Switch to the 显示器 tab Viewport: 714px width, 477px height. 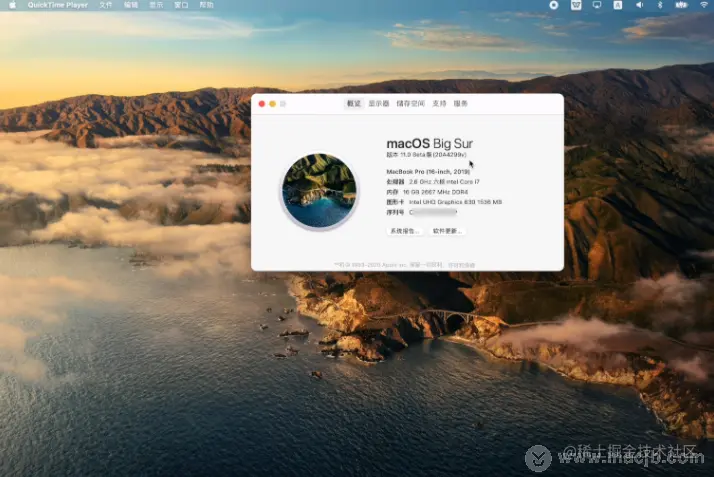[x=379, y=104]
